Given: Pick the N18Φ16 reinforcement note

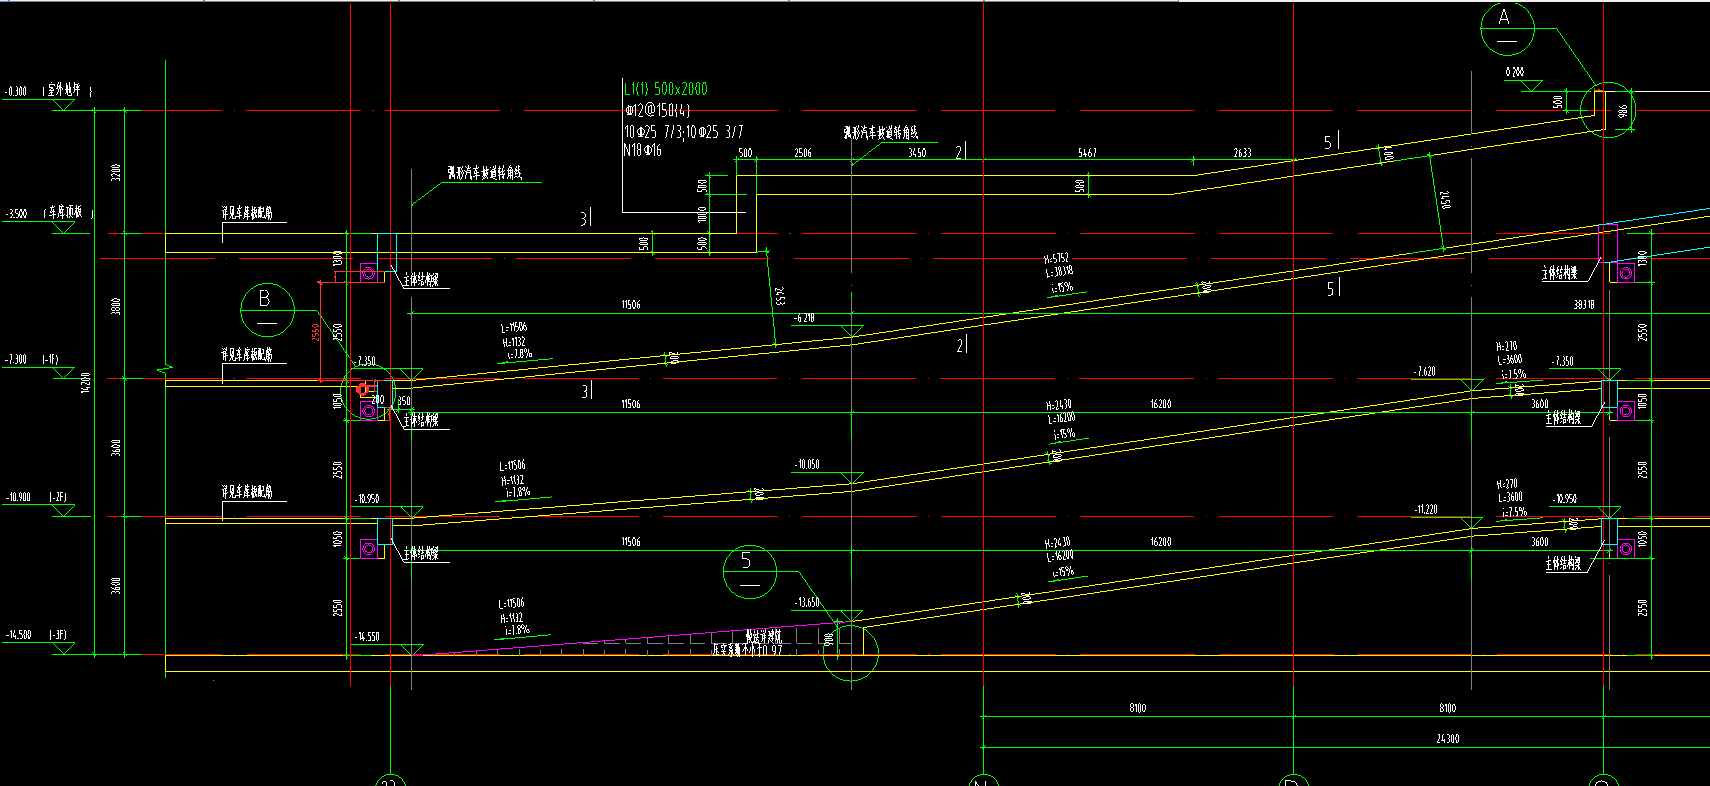Looking at the screenshot, I should tap(643, 150).
